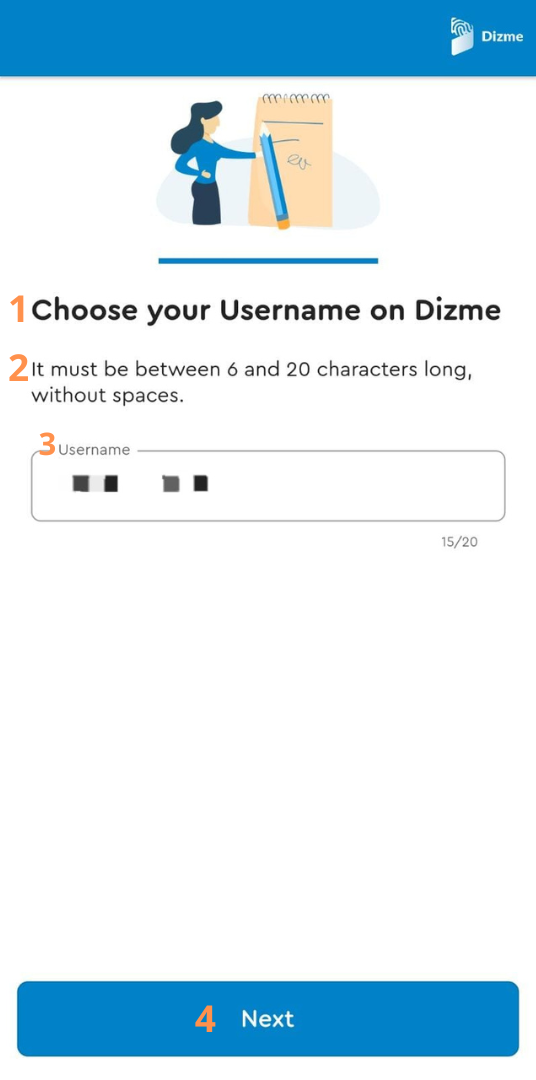Click the Dizme fingerprint logo icon
Screen dimensions: 536x1080
point(462,37)
